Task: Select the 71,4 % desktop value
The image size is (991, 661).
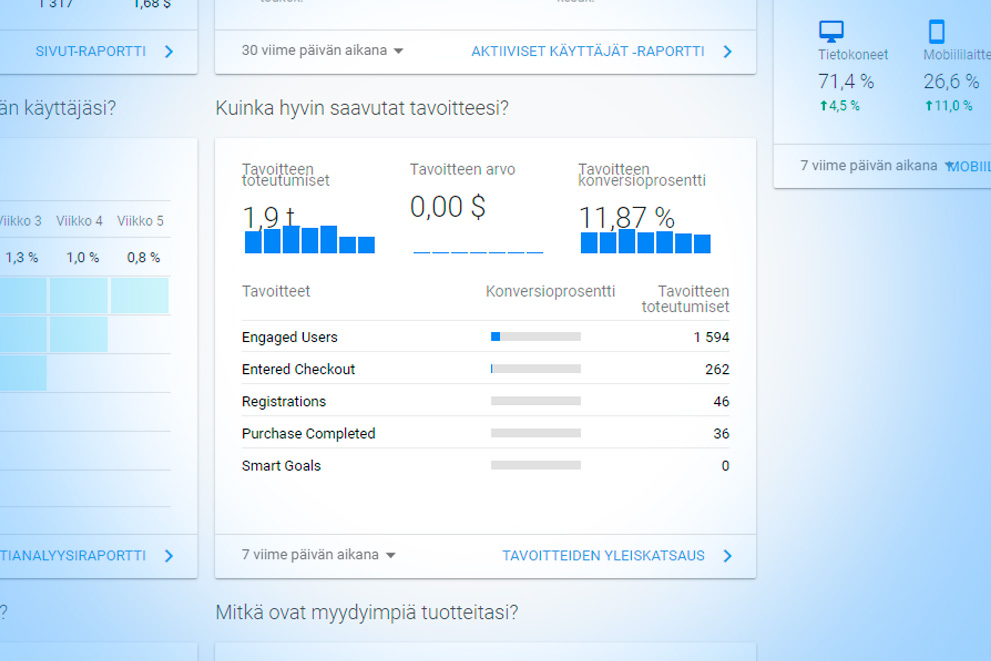Action: pos(846,81)
